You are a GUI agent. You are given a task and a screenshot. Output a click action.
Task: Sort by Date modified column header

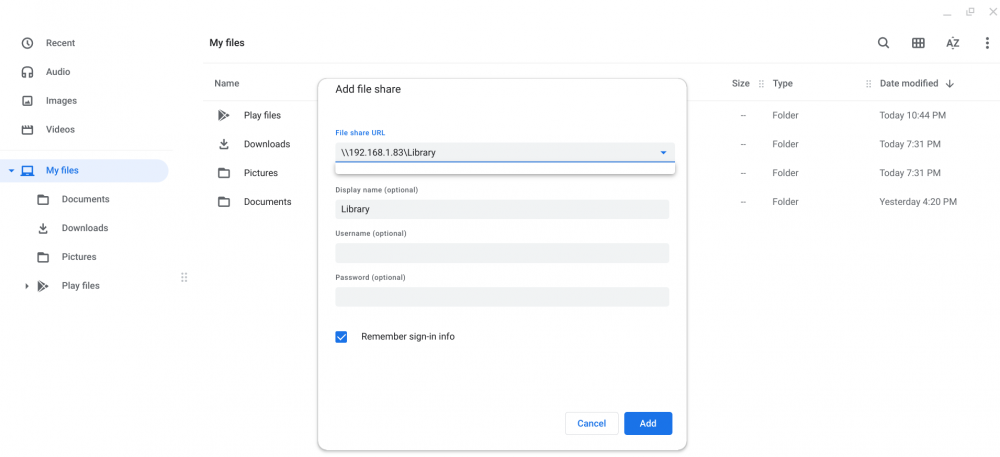(x=909, y=83)
